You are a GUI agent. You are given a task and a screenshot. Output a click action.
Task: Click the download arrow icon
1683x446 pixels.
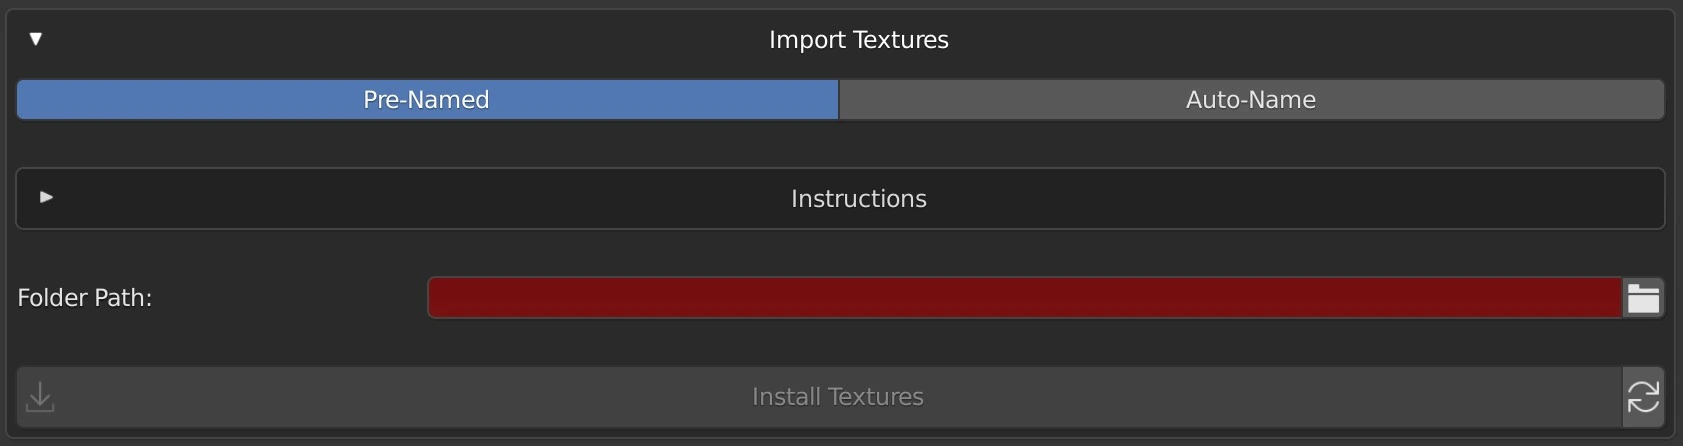(x=40, y=397)
